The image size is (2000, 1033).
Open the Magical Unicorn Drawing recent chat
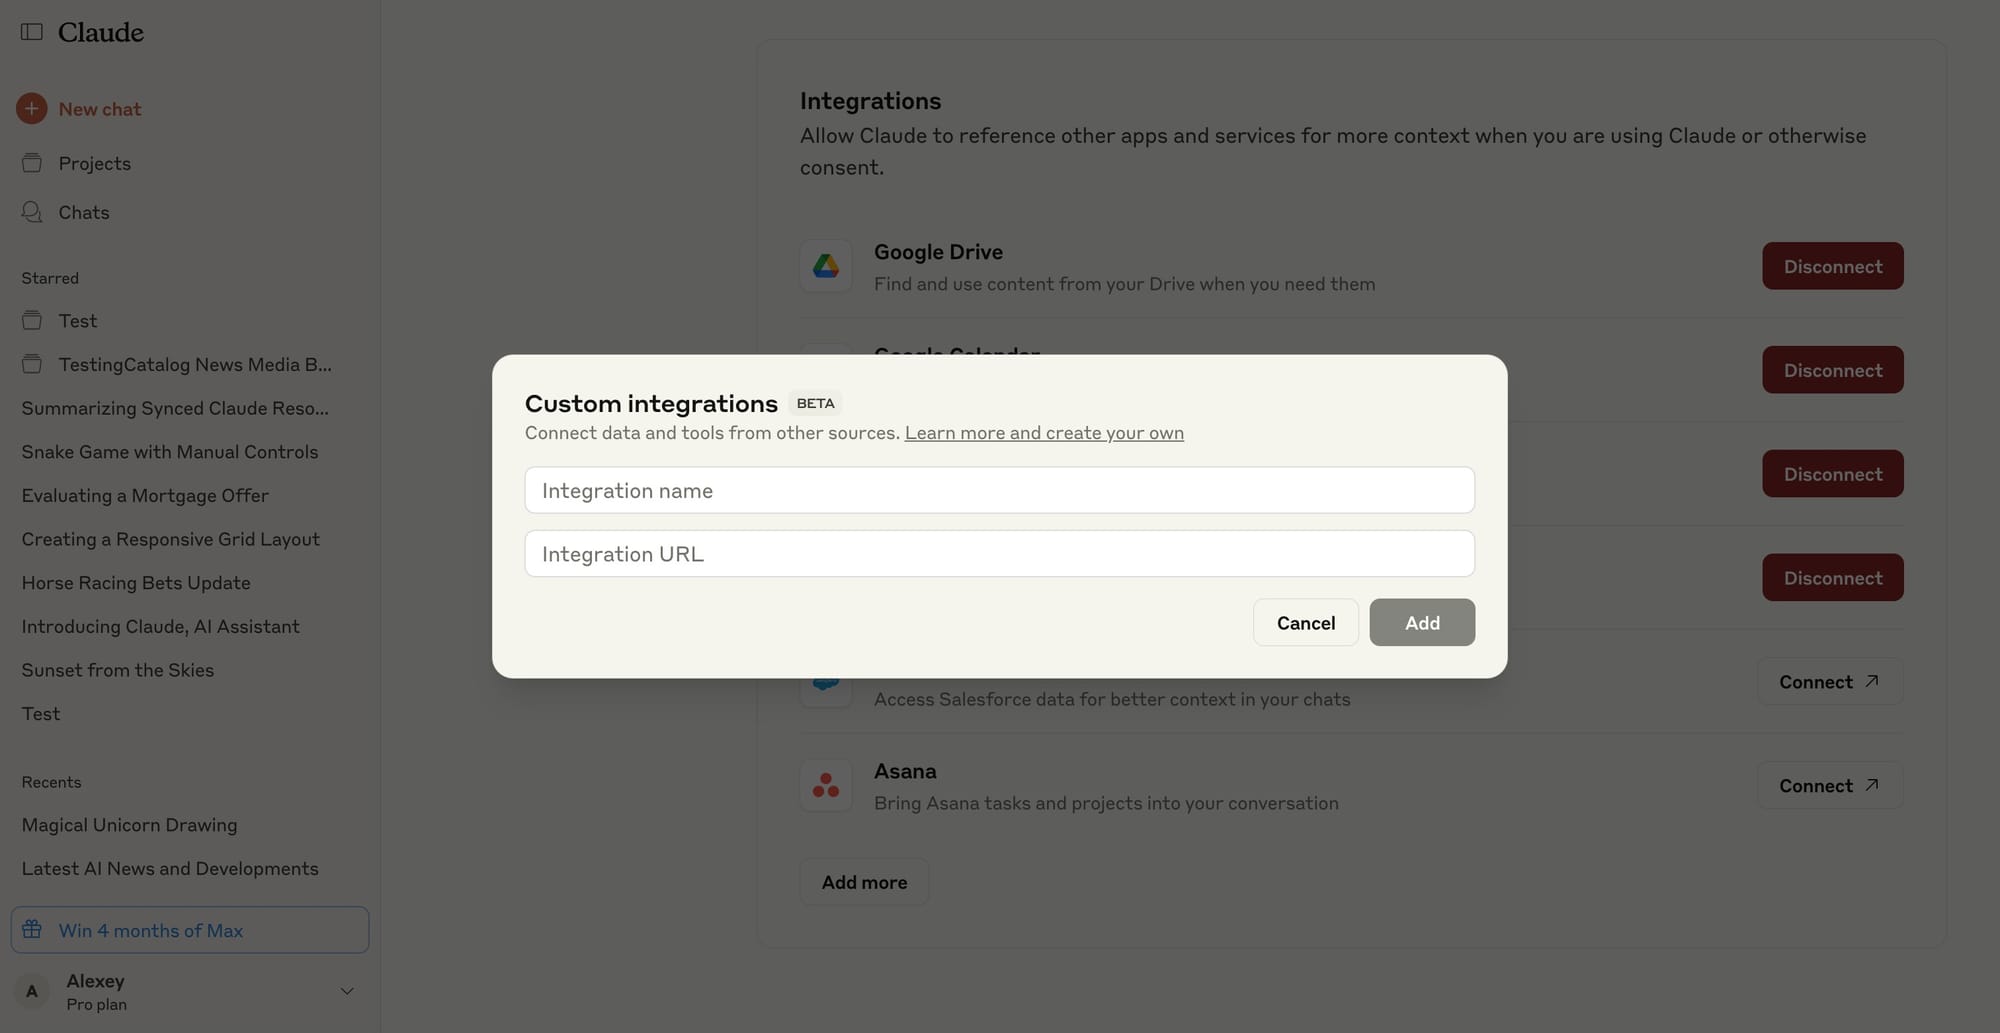pos(130,825)
